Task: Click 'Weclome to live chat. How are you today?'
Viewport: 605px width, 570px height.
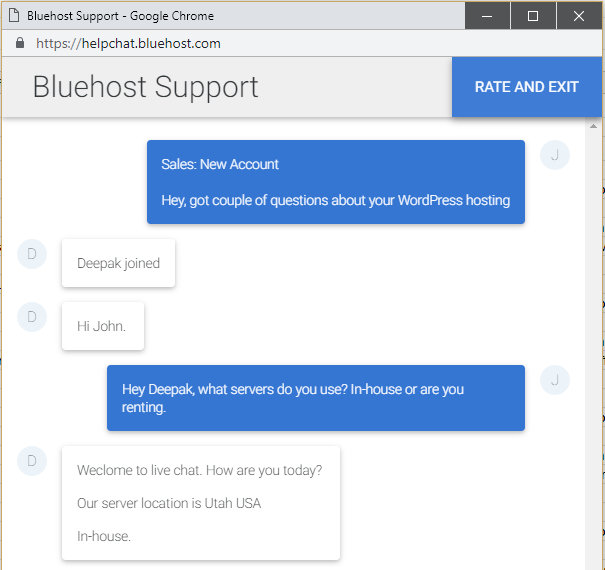Action: pos(199,470)
